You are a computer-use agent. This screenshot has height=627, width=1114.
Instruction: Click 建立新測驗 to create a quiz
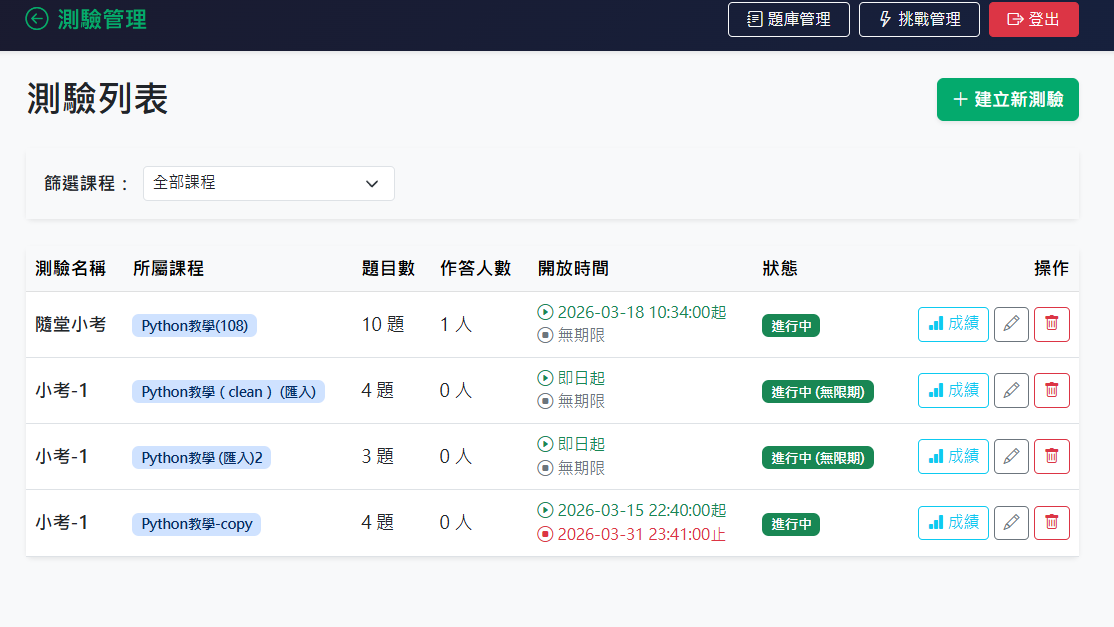[1007, 99]
